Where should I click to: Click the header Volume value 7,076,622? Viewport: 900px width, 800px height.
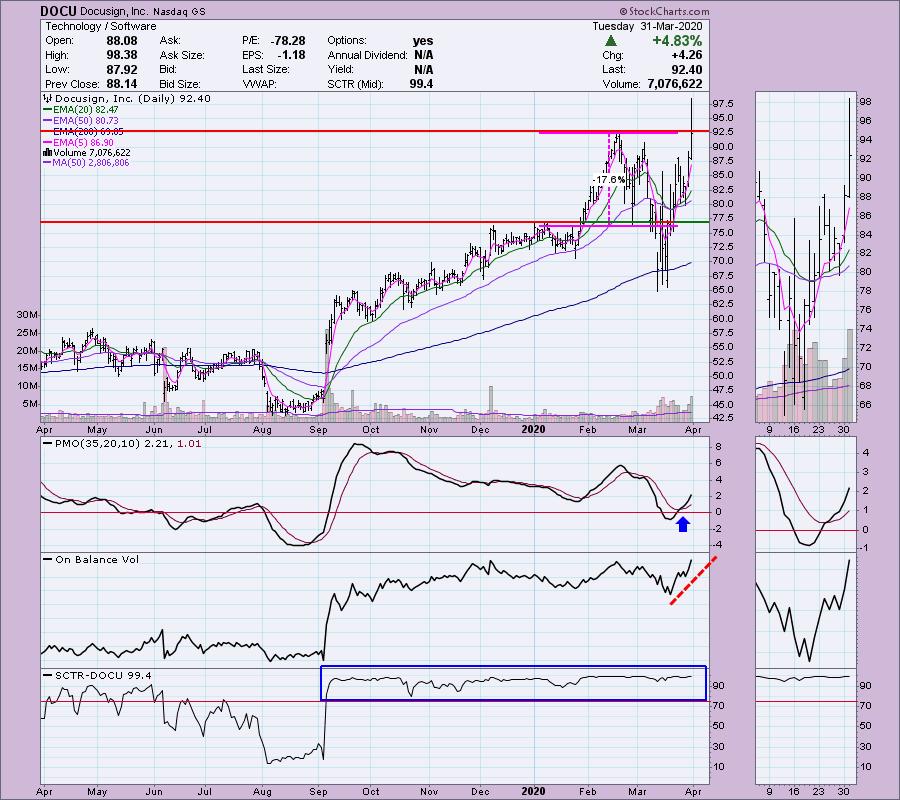[x=674, y=84]
